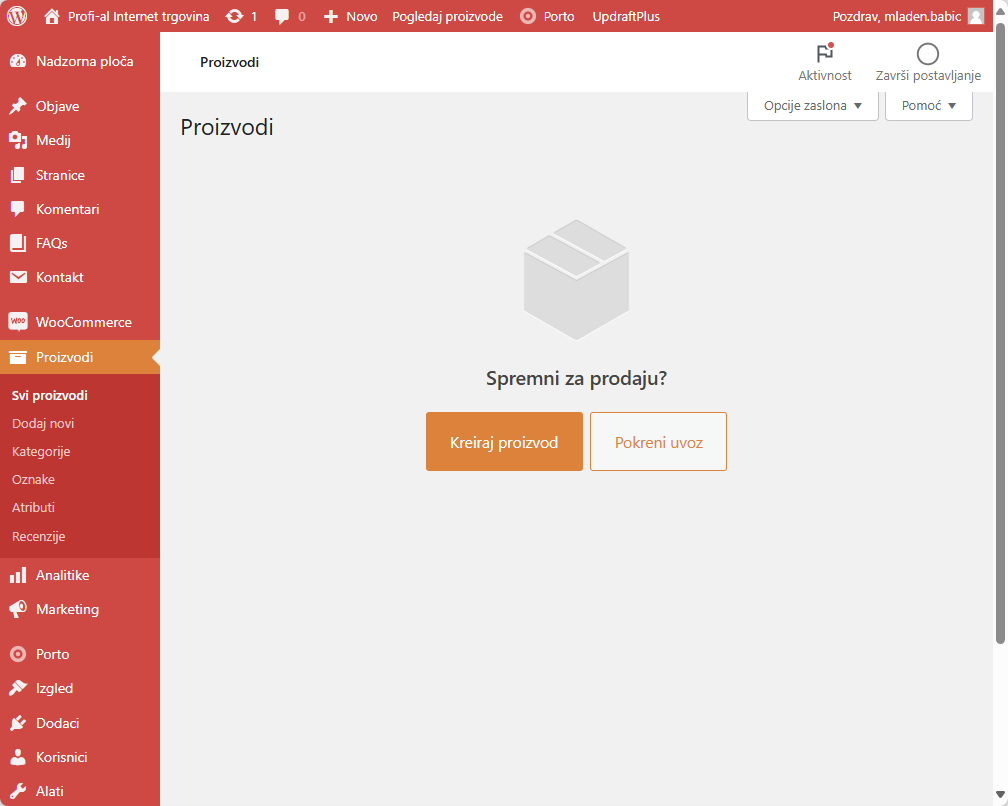Click the Završi postavljanje circle icon
This screenshot has width=1008, height=806.
(928, 54)
